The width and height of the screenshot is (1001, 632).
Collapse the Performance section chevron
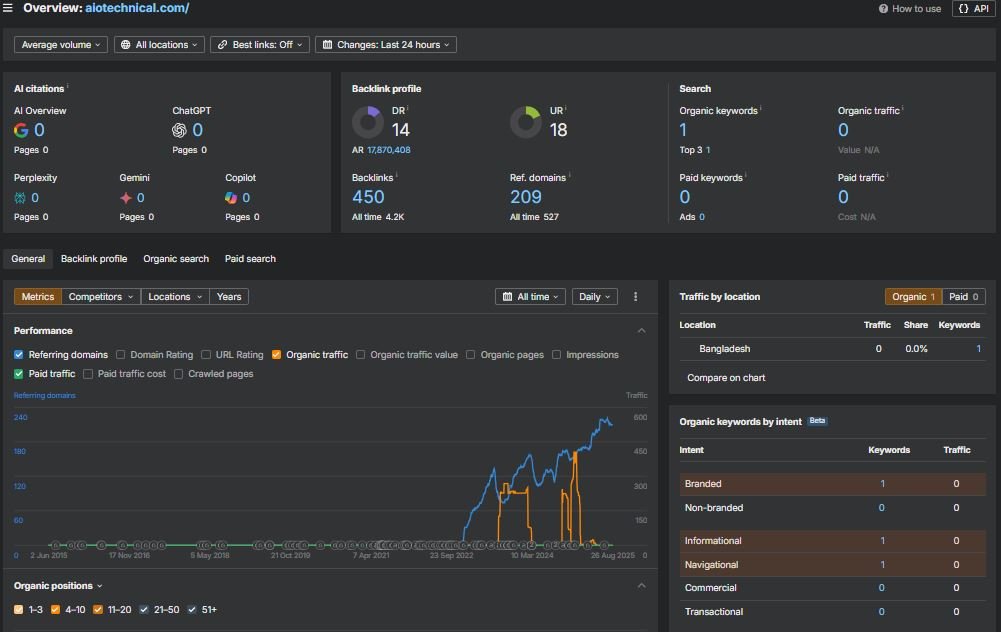click(641, 331)
